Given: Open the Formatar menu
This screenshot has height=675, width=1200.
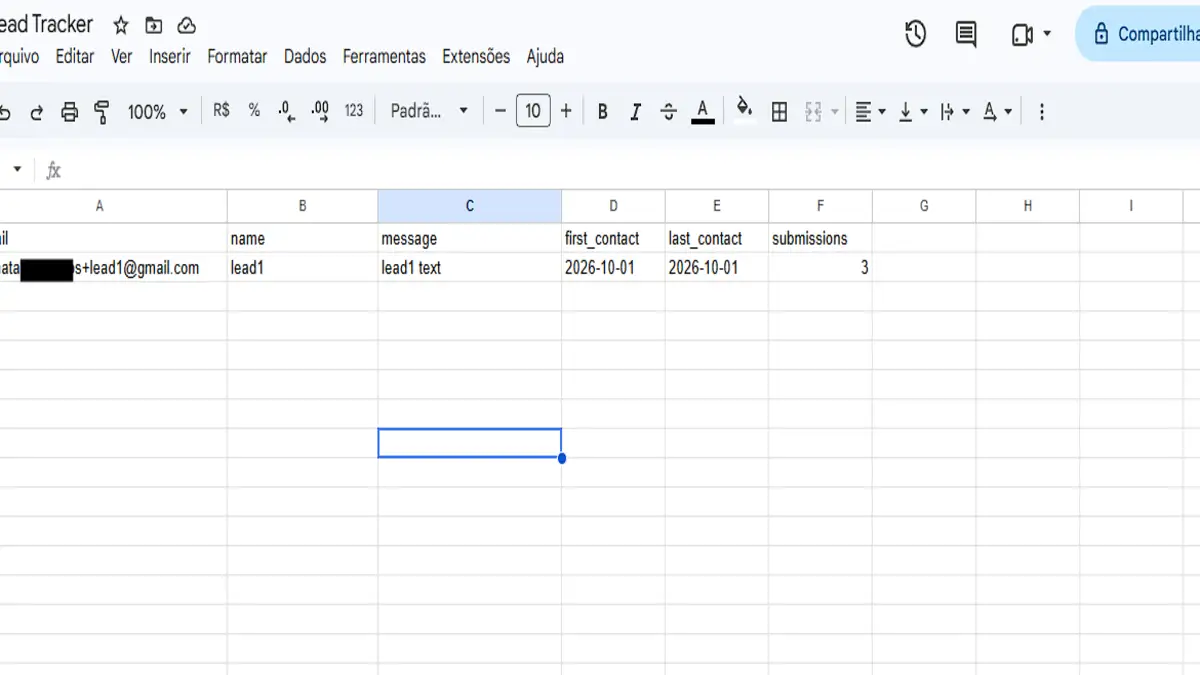Looking at the screenshot, I should click(237, 57).
